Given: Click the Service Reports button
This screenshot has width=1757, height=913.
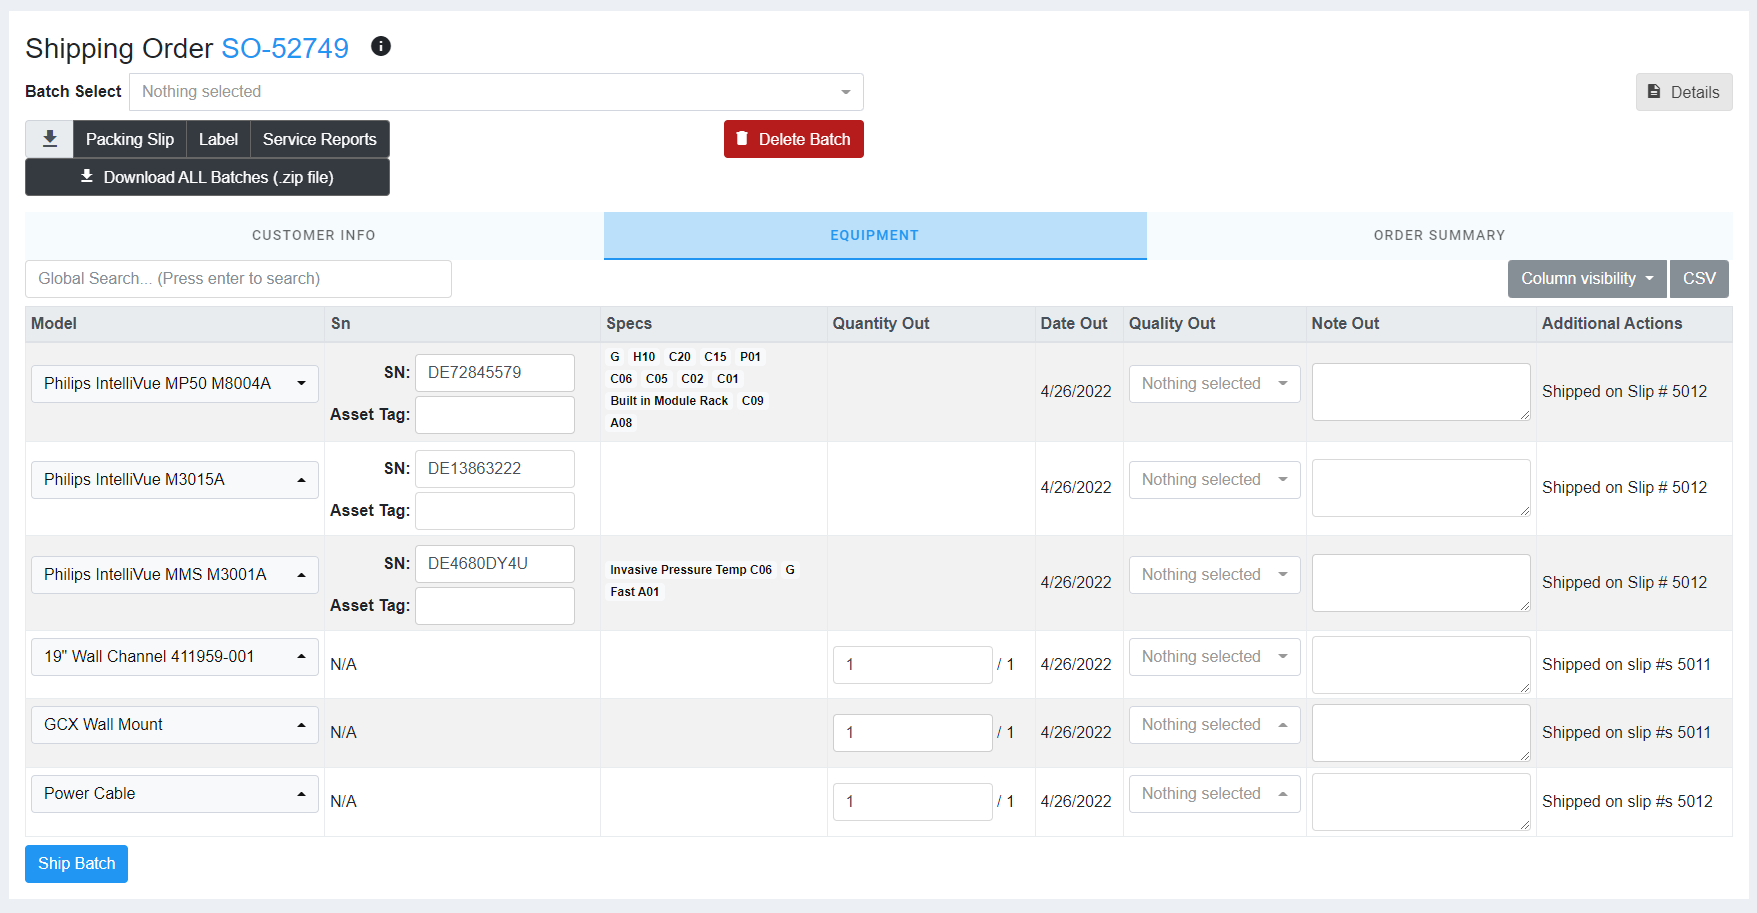Looking at the screenshot, I should pyautogui.click(x=320, y=139).
